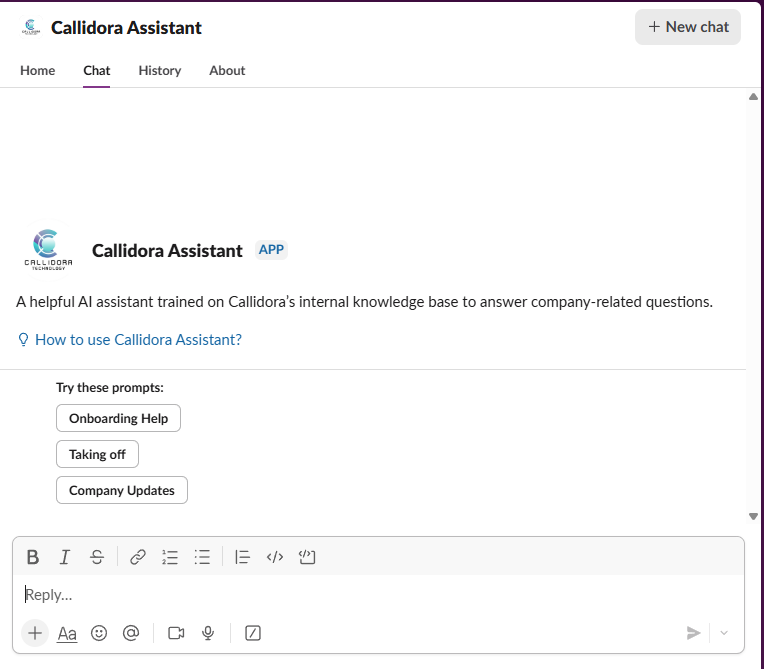This screenshot has width=764, height=669.
Task: Mention someone with the @ icon
Action: 131,633
